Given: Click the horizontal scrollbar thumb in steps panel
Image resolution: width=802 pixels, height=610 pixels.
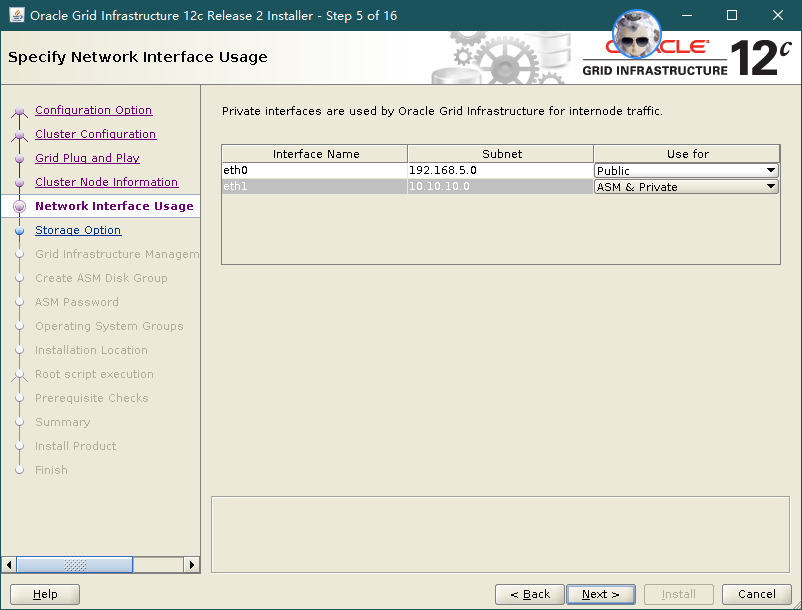Looking at the screenshot, I should 75,565.
